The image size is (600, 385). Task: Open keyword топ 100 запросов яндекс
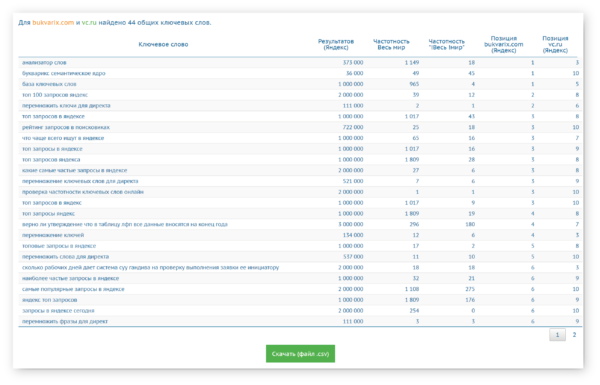55,95
